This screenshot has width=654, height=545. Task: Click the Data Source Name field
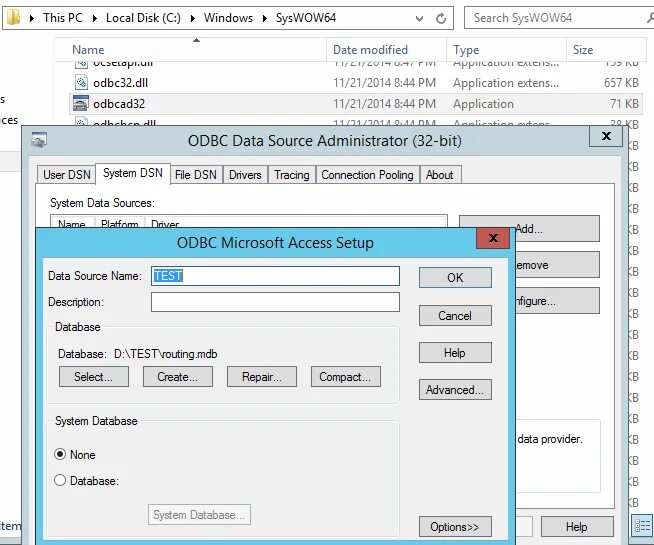[x=275, y=276]
